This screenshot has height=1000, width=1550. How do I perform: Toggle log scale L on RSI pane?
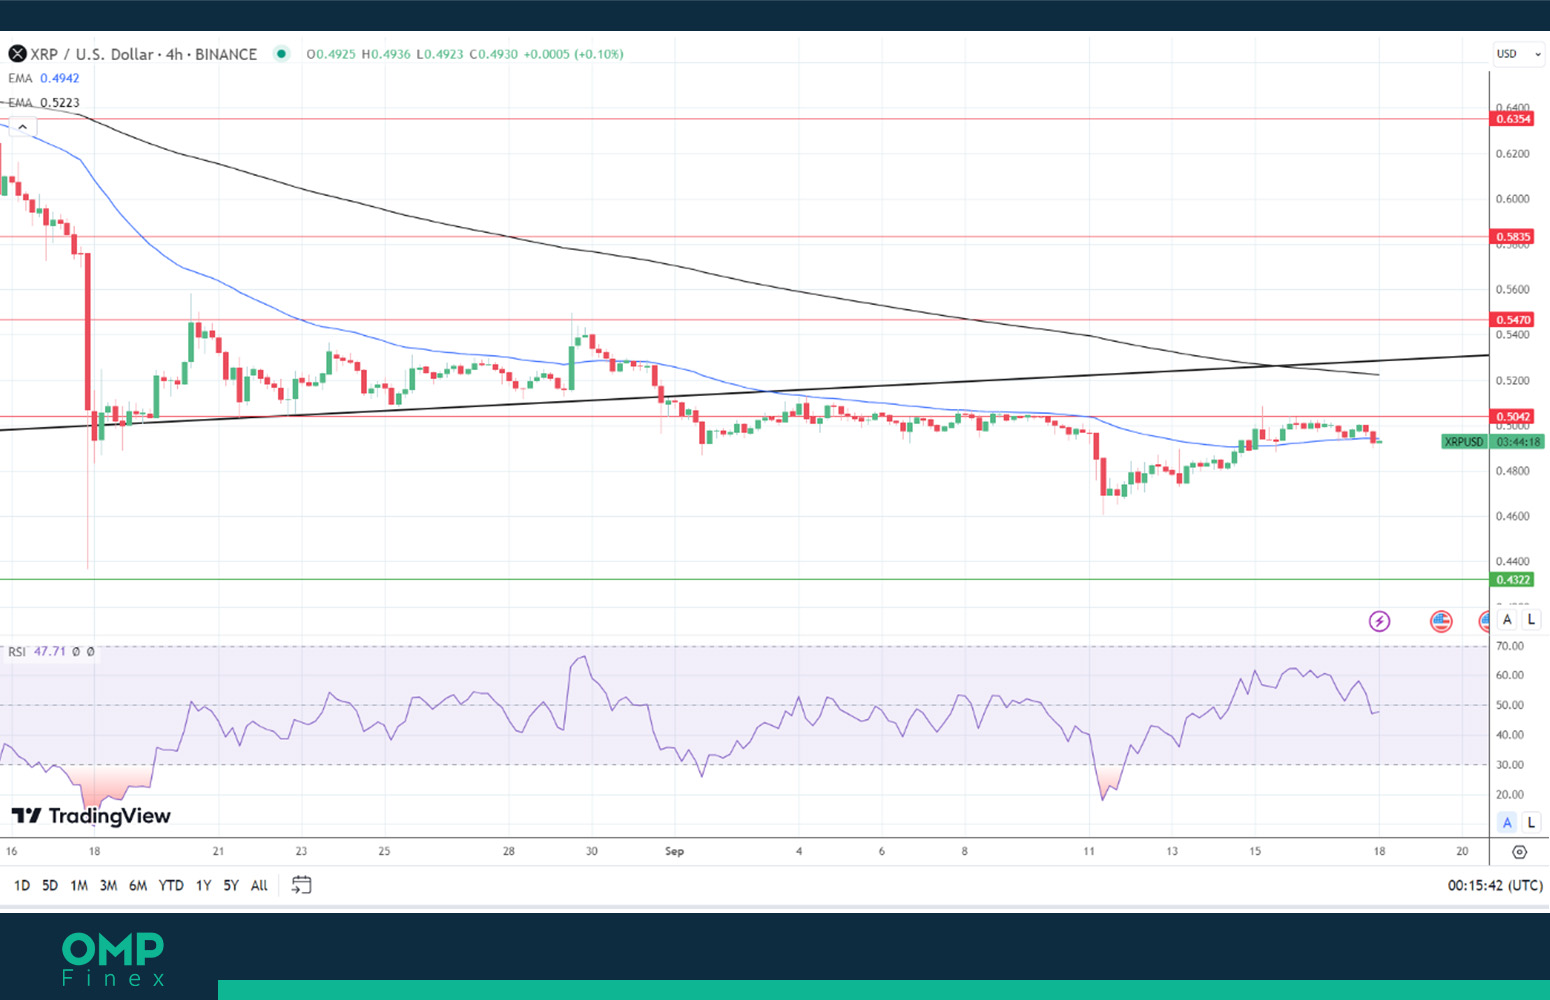[1531, 822]
